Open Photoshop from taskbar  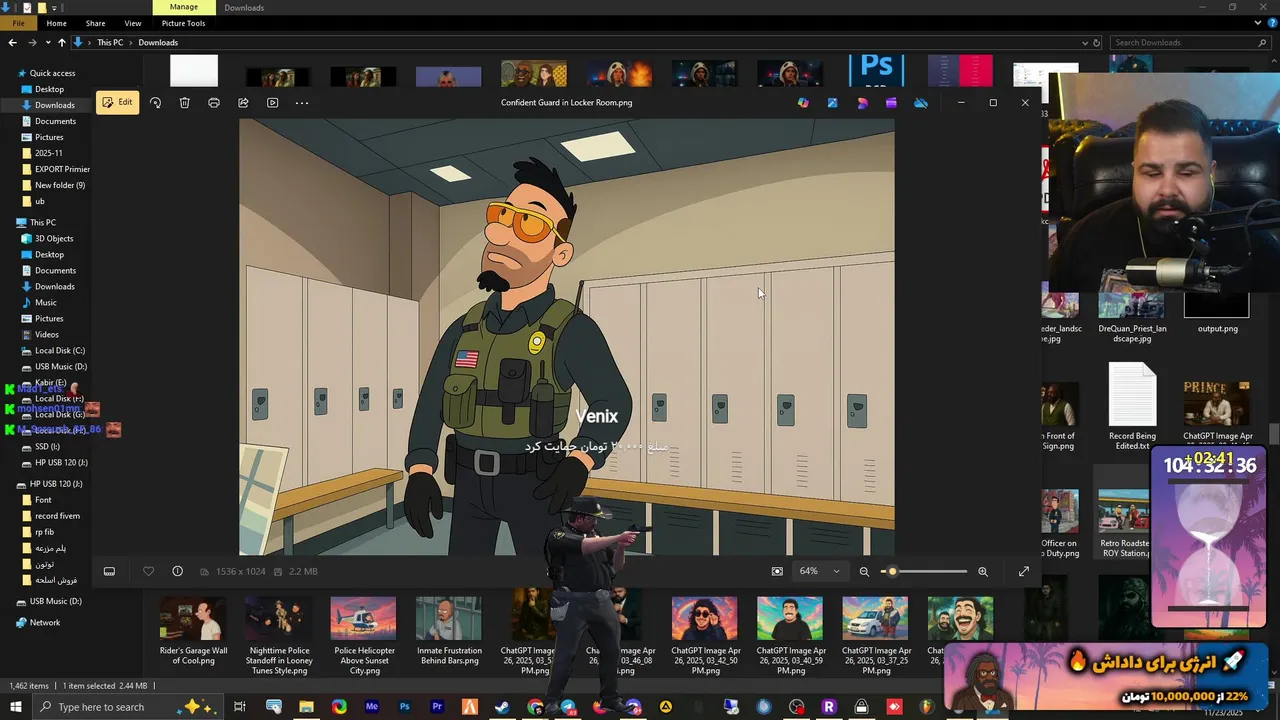[404, 707]
